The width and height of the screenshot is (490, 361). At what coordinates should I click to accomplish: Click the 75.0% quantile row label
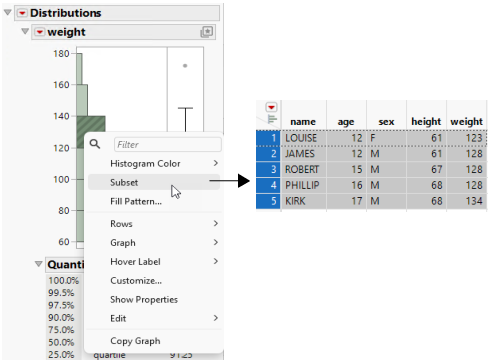click(61, 330)
